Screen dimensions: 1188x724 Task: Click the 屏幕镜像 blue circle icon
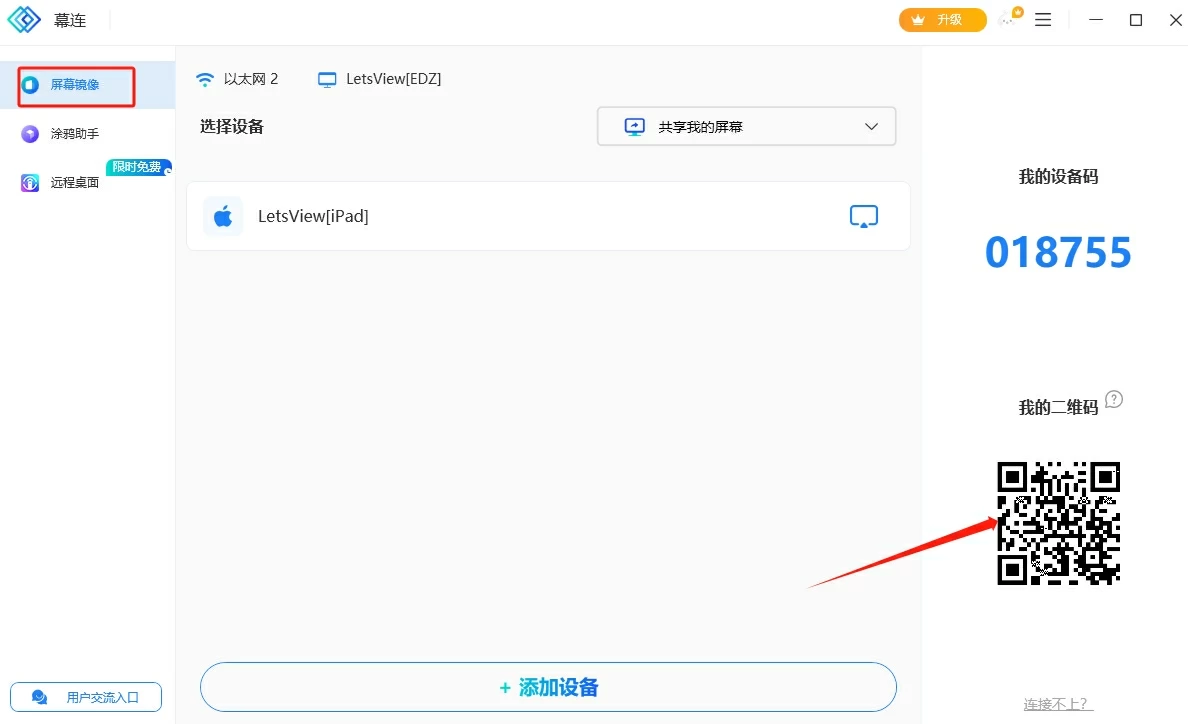click(30, 85)
